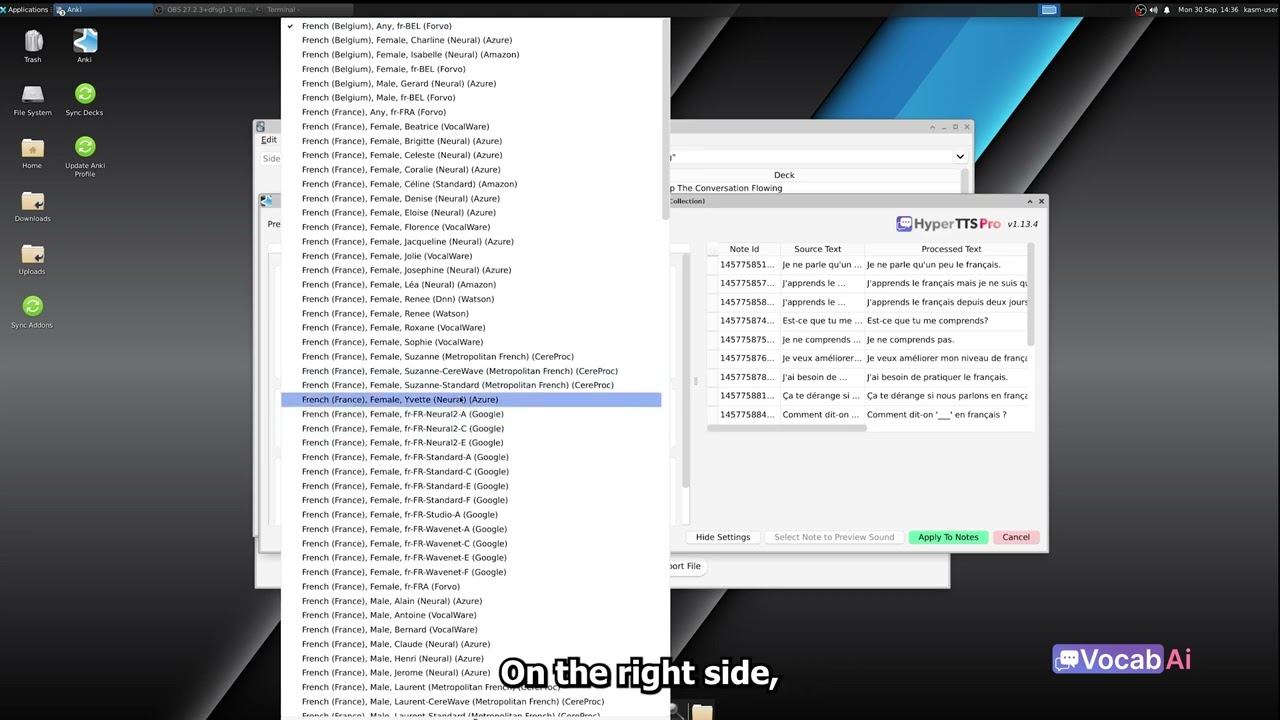Click the notes table horizontal scrollbar

pyautogui.click(x=787, y=428)
